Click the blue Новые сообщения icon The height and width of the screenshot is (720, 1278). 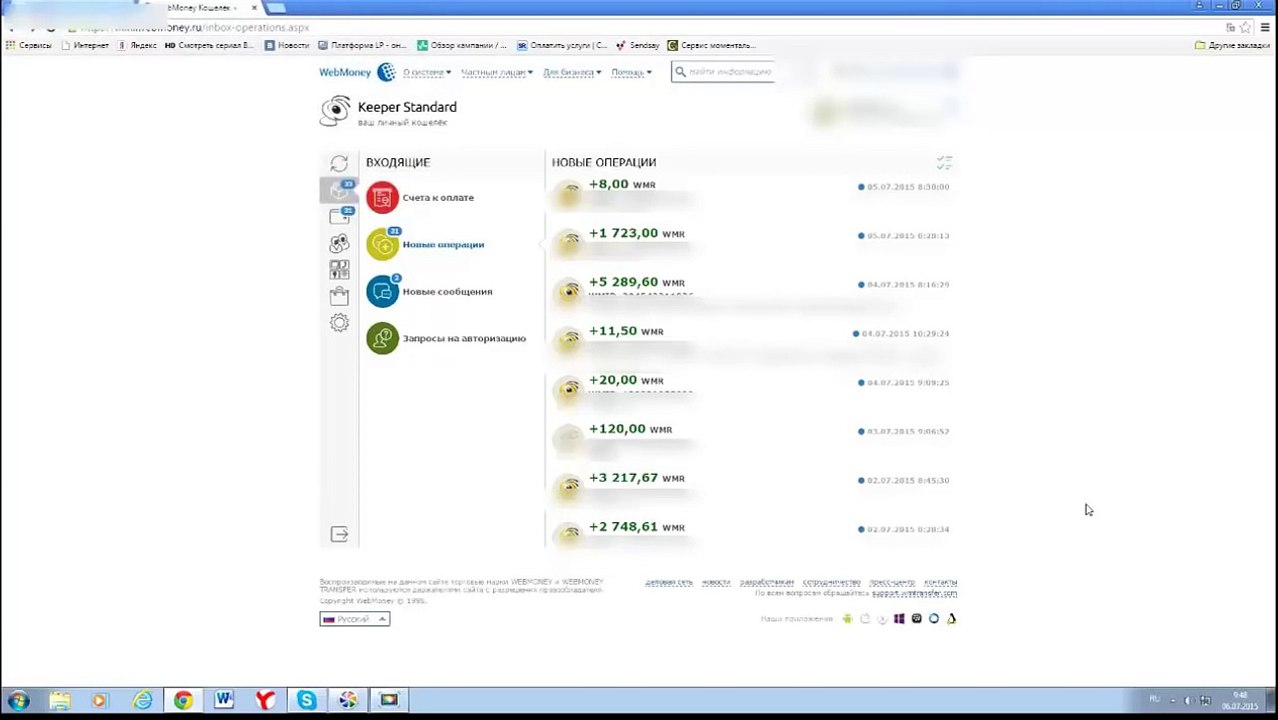[382, 291]
